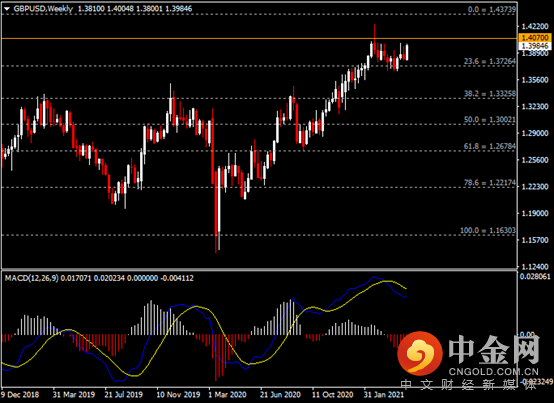
Task: Click the Fibonacci 78.6 = 1.22174 label
Action: [489, 183]
